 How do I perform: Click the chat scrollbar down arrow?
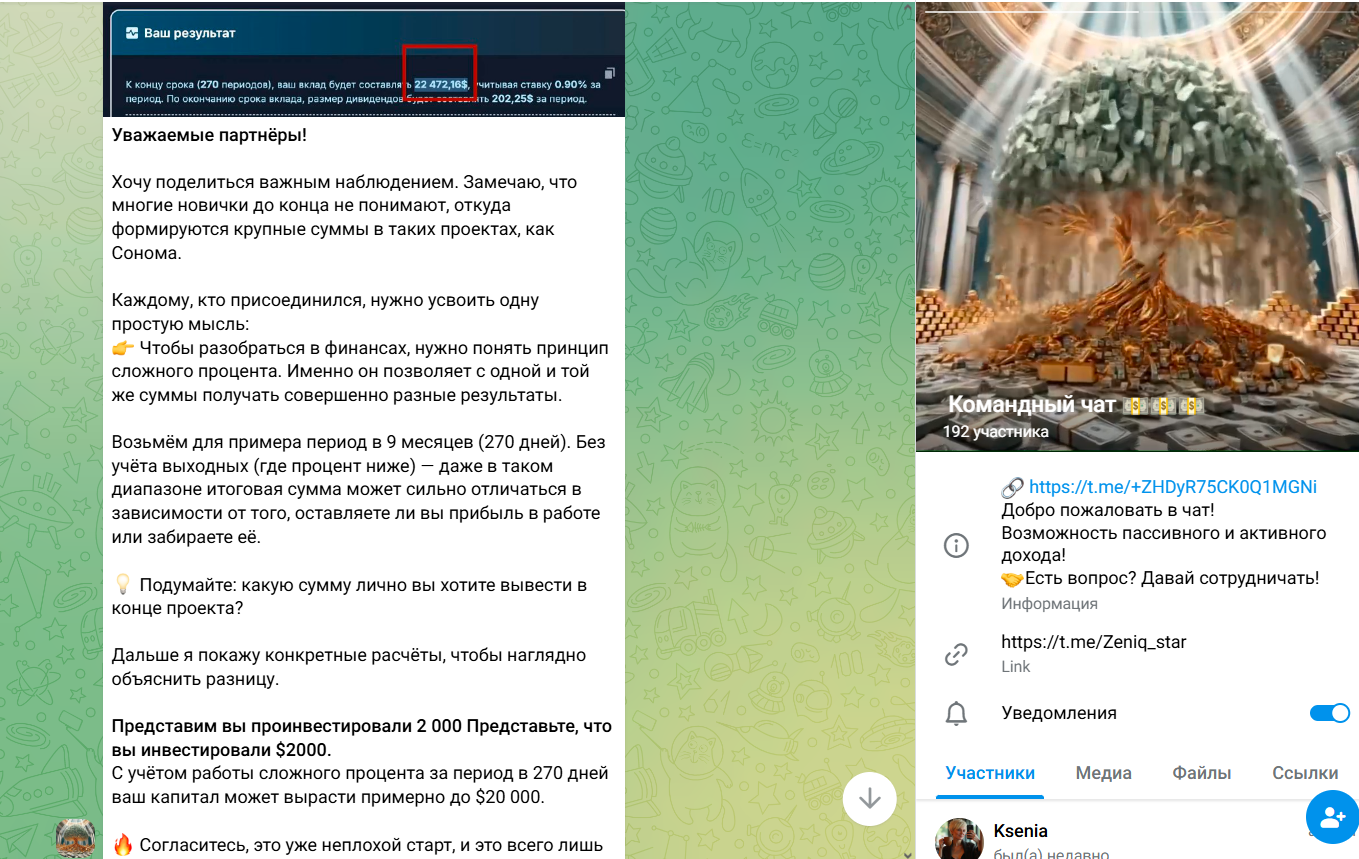[907, 853]
